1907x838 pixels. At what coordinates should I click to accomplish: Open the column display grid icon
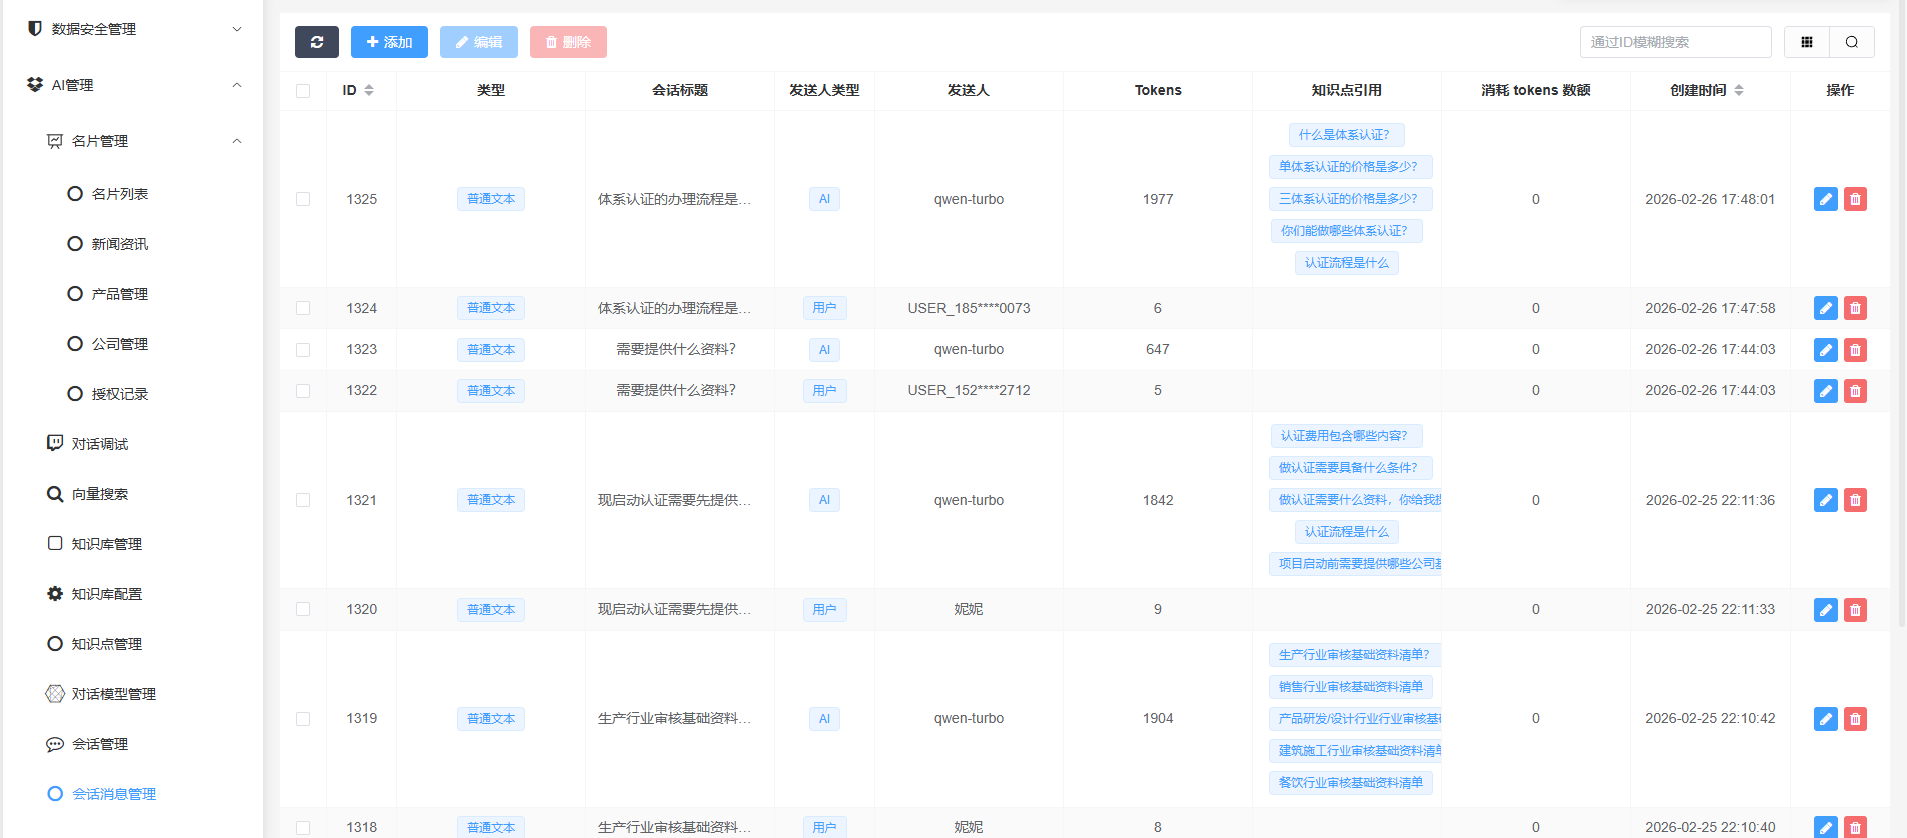1806,42
